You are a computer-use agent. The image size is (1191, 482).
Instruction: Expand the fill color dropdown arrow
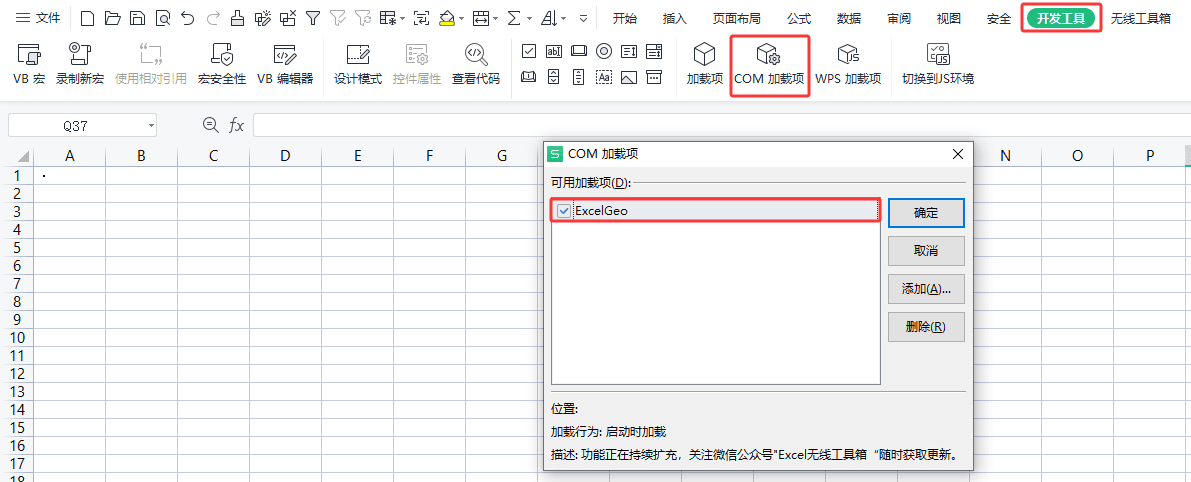461,19
